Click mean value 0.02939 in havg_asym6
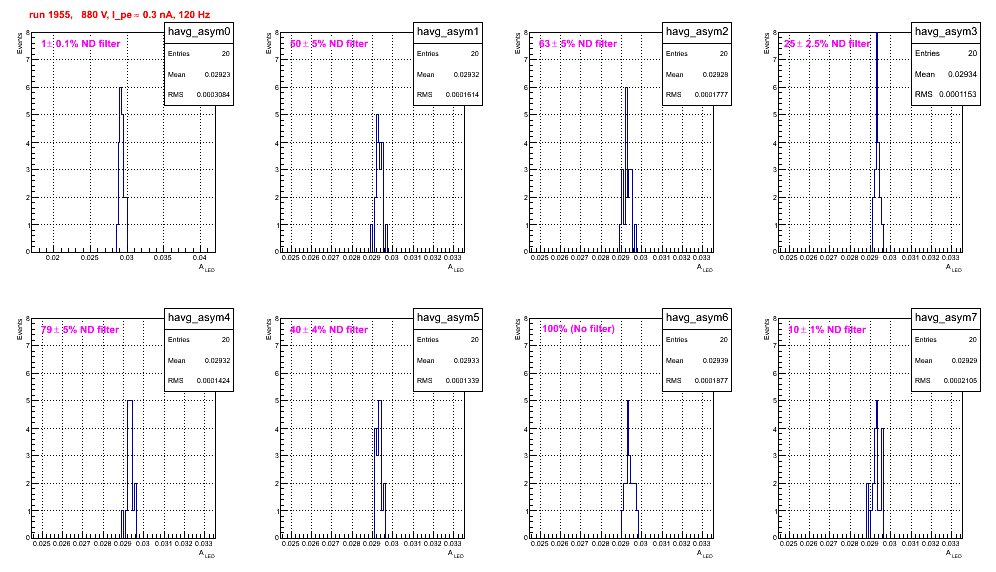 tap(715, 360)
